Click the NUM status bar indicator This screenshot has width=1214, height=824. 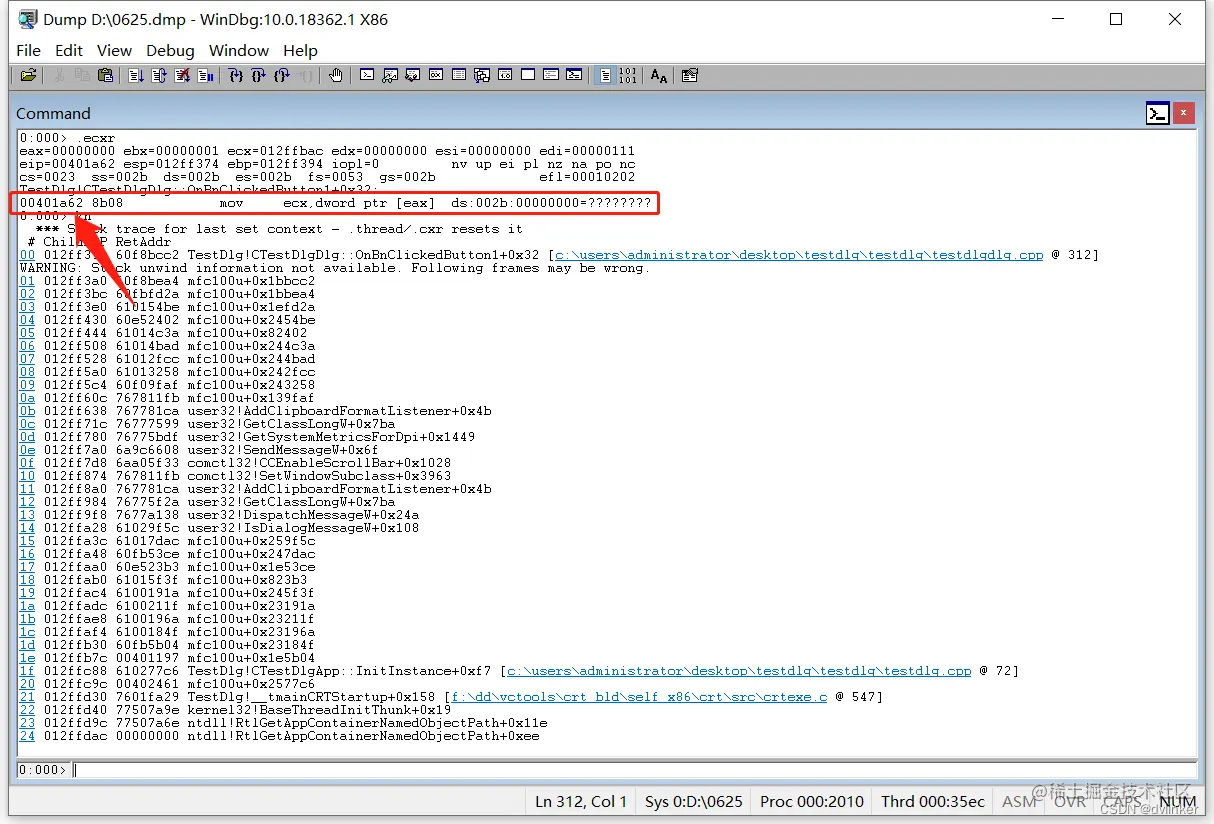[x=1178, y=801]
